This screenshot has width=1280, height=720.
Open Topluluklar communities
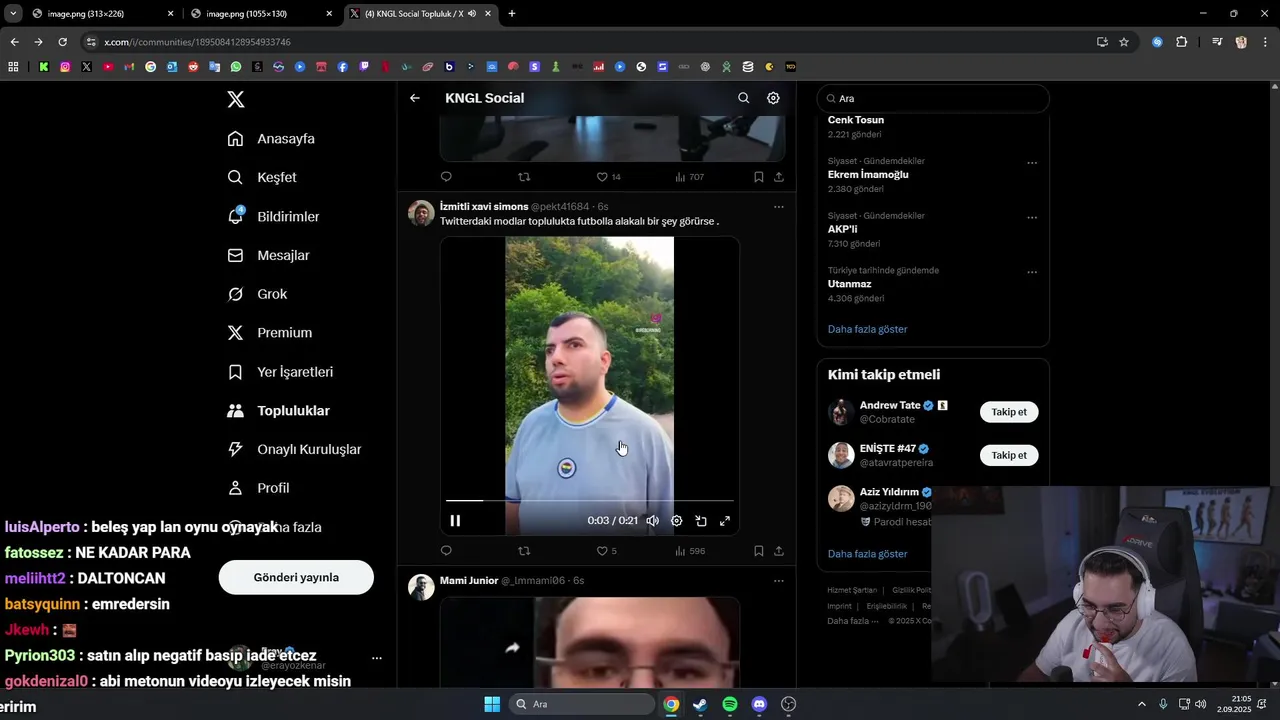278,411
